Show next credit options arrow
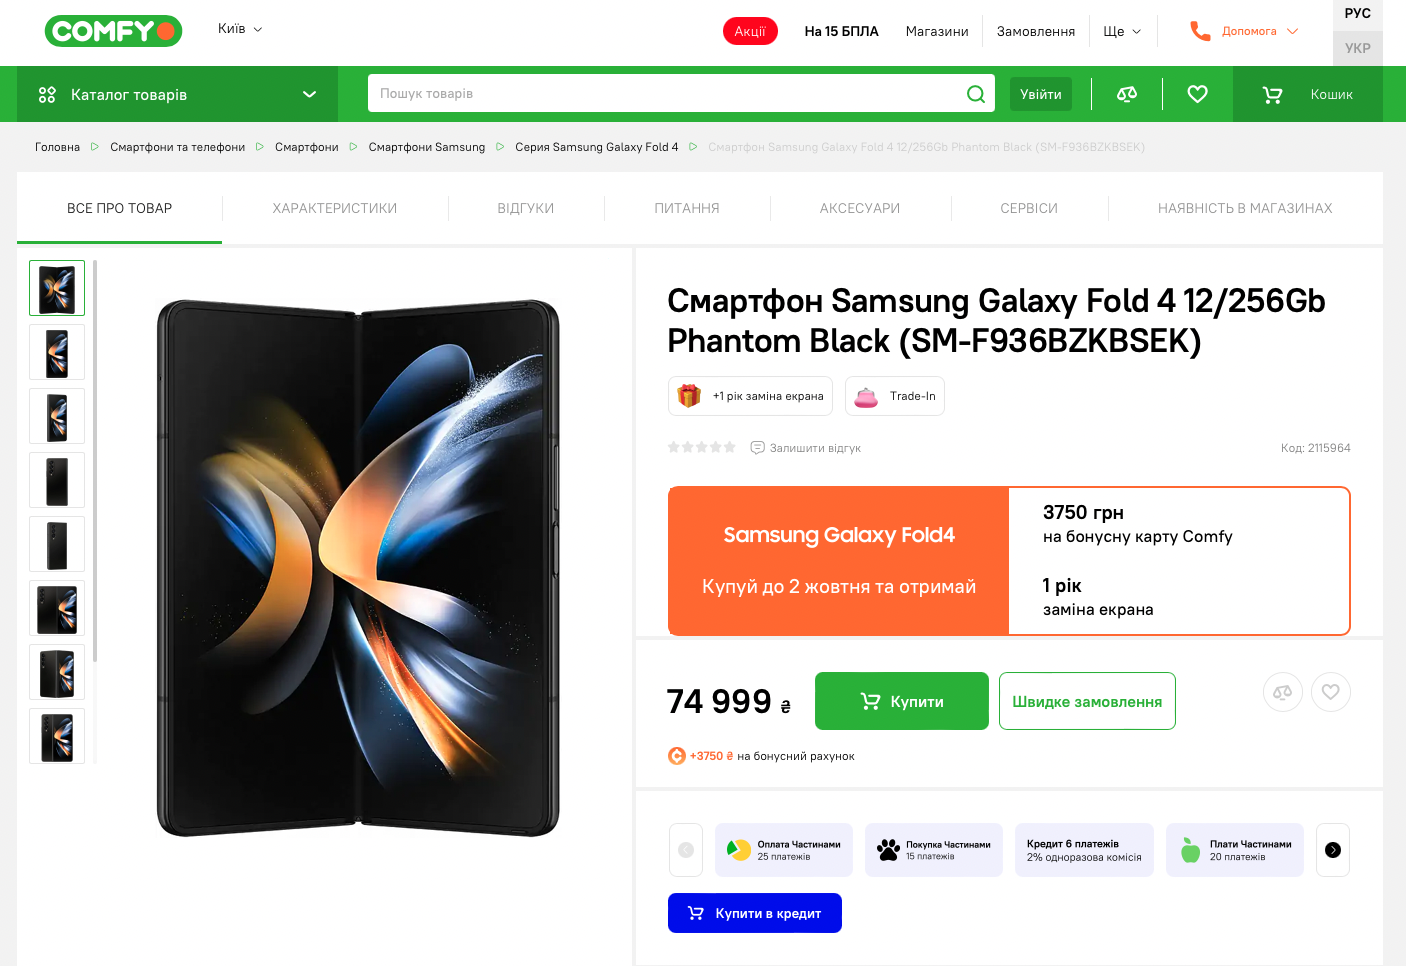Screen dimensions: 1406x966 (x=1333, y=850)
